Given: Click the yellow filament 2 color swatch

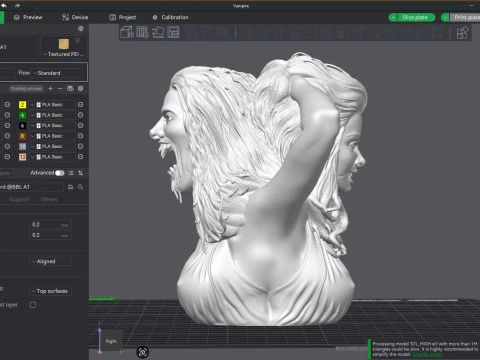Looking at the screenshot, I should 22,105.
